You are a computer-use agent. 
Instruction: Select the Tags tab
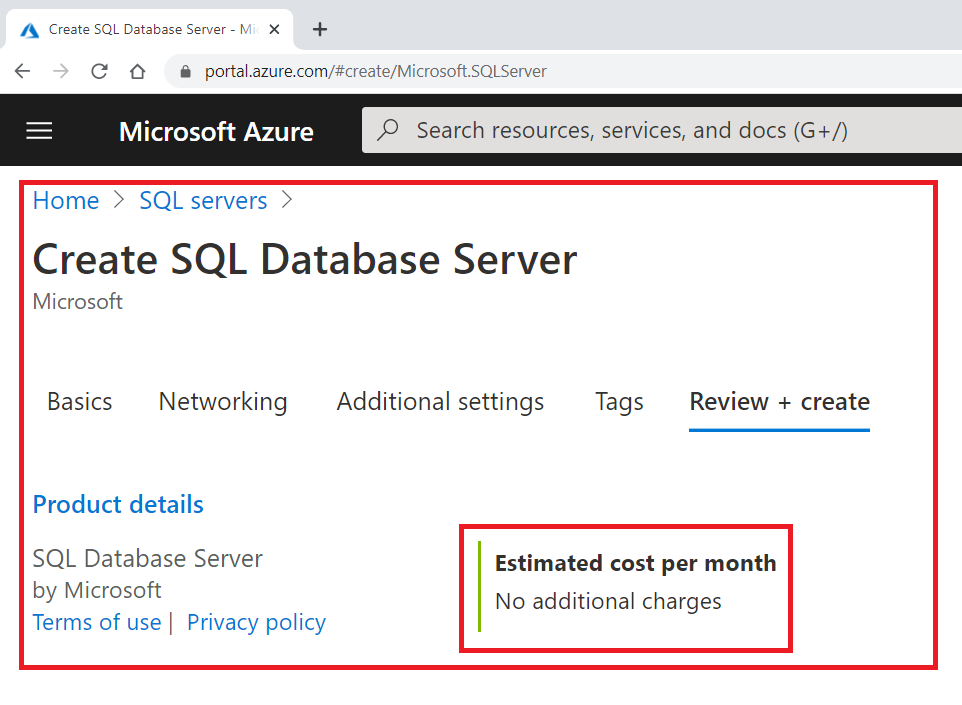tap(619, 402)
